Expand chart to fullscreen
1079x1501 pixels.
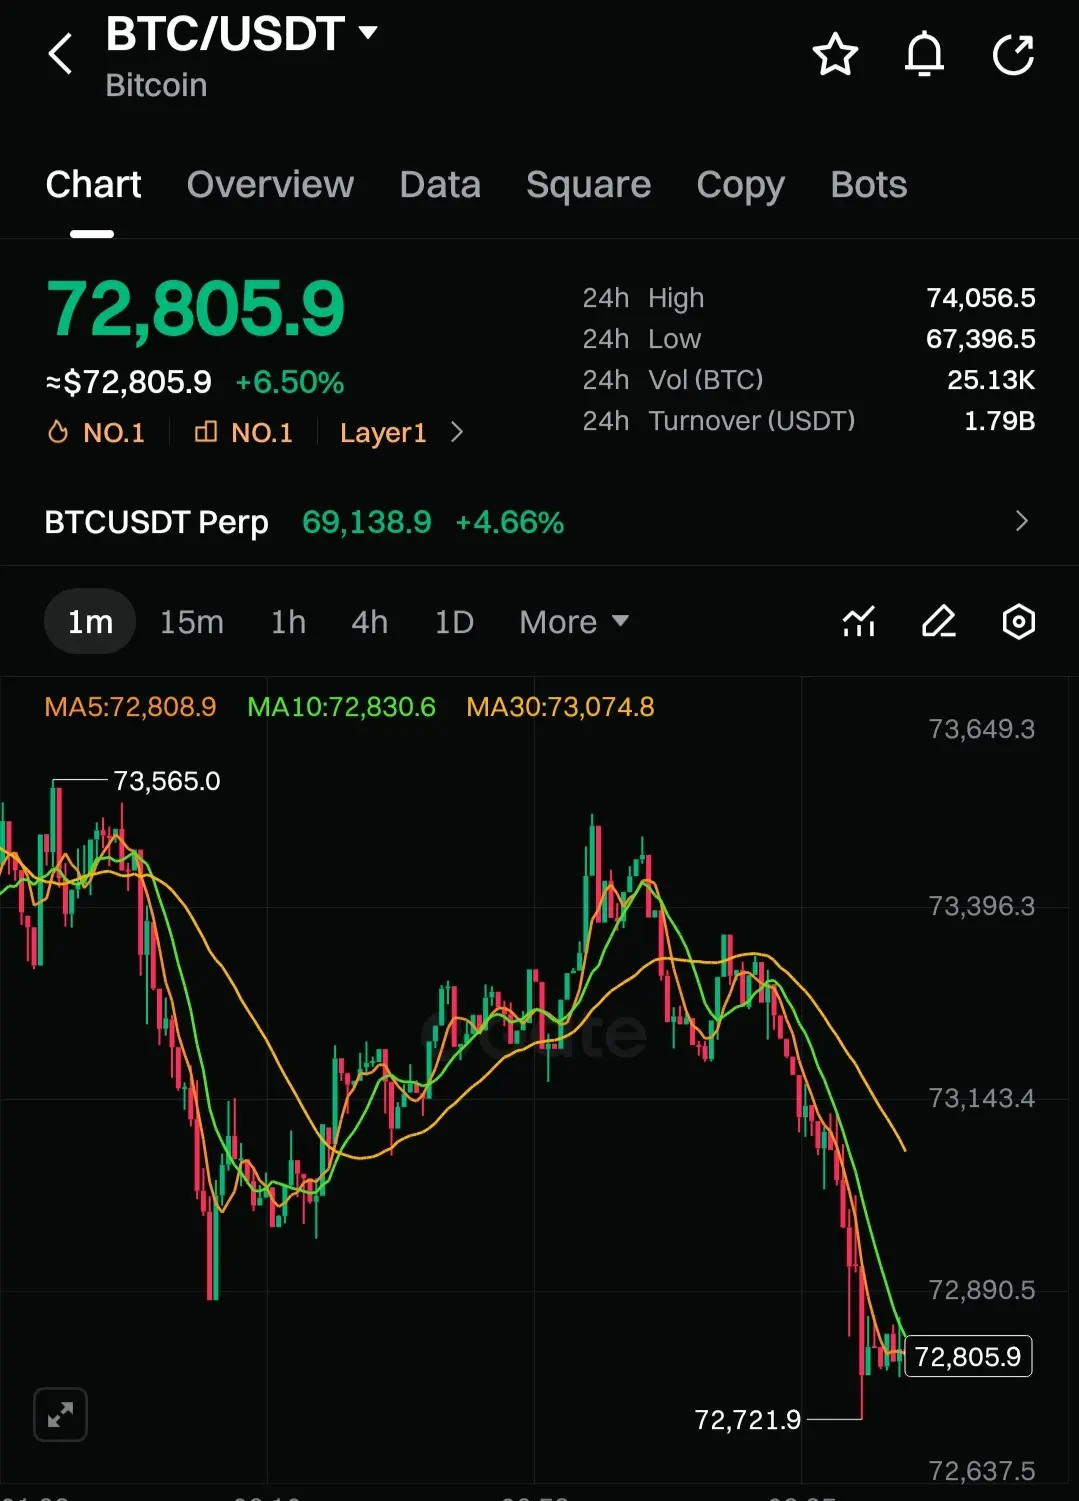point(60,1415)
